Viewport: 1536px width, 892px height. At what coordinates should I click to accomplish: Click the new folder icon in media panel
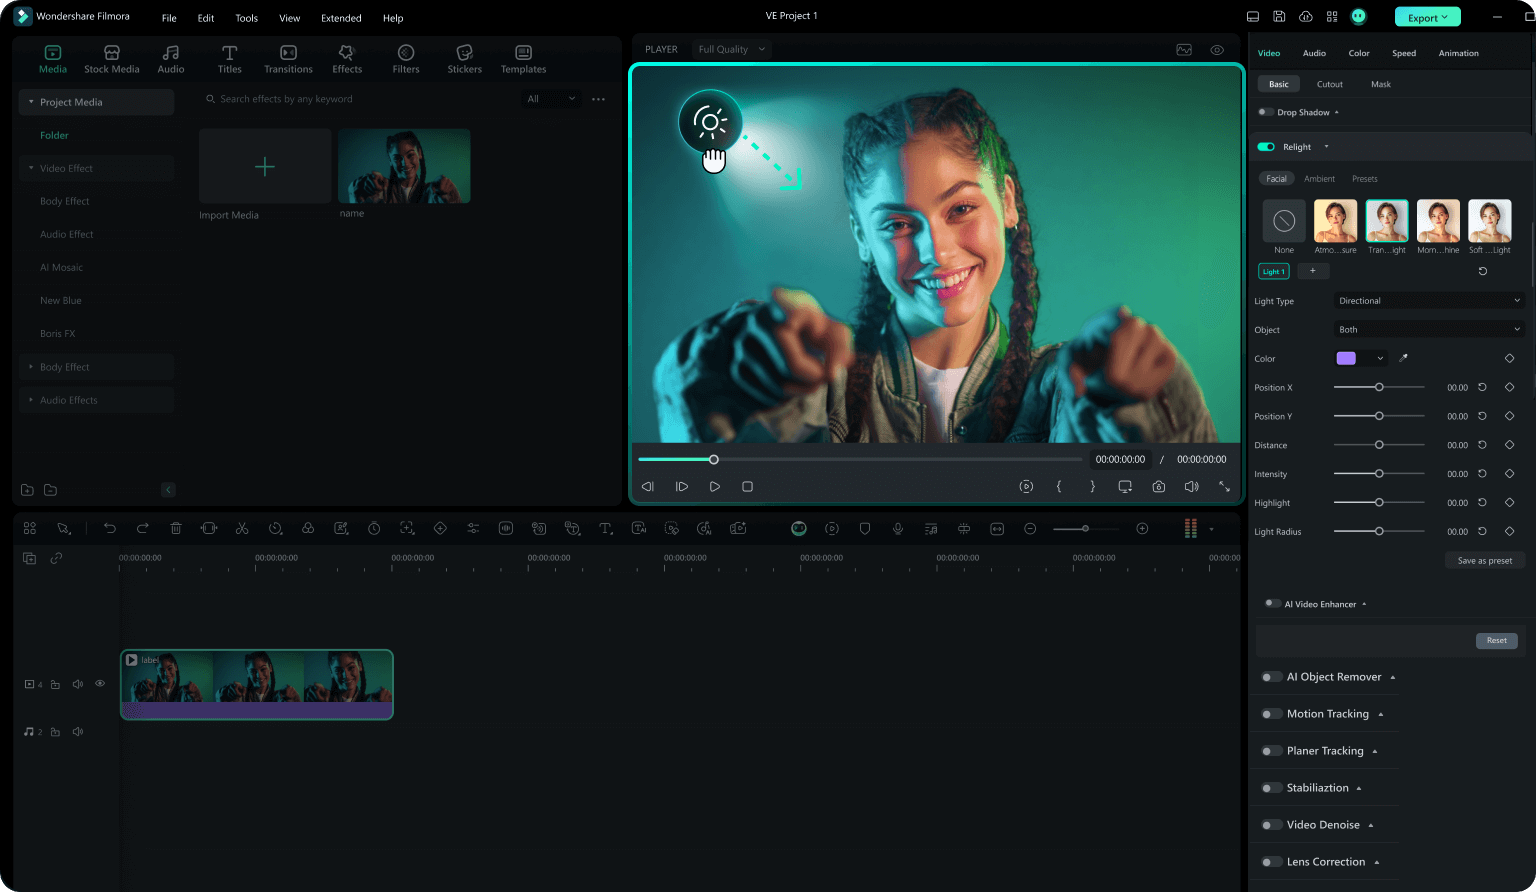pyautogui.click(x=27, y=490)
